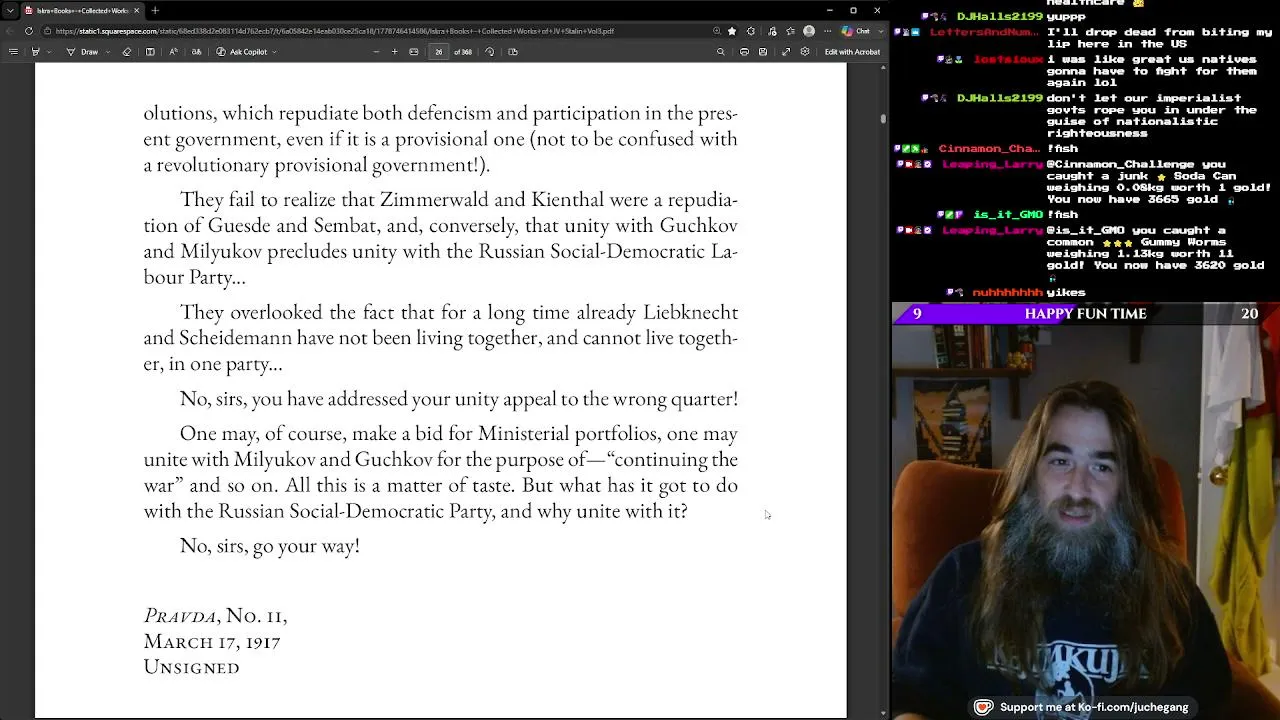The height and width of the screenshot is (720, 1280).
Task: Click the page number field showing 26
Action: coord(438,52)
